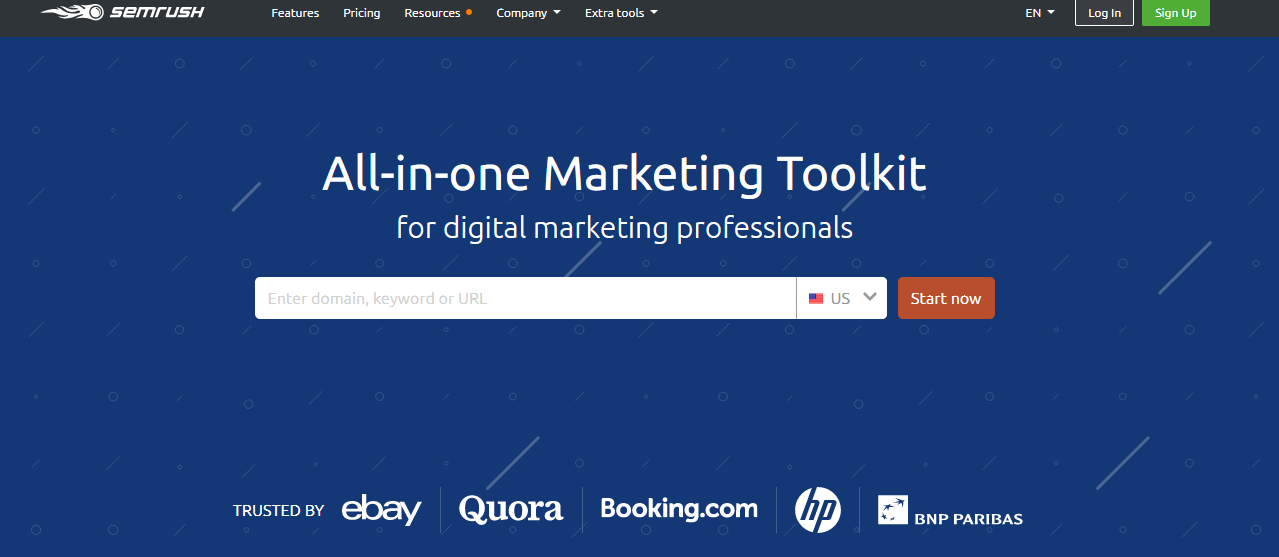This screenshot has height=557, width=1279.
Task: Click the Quora logo
Action: 511,509
